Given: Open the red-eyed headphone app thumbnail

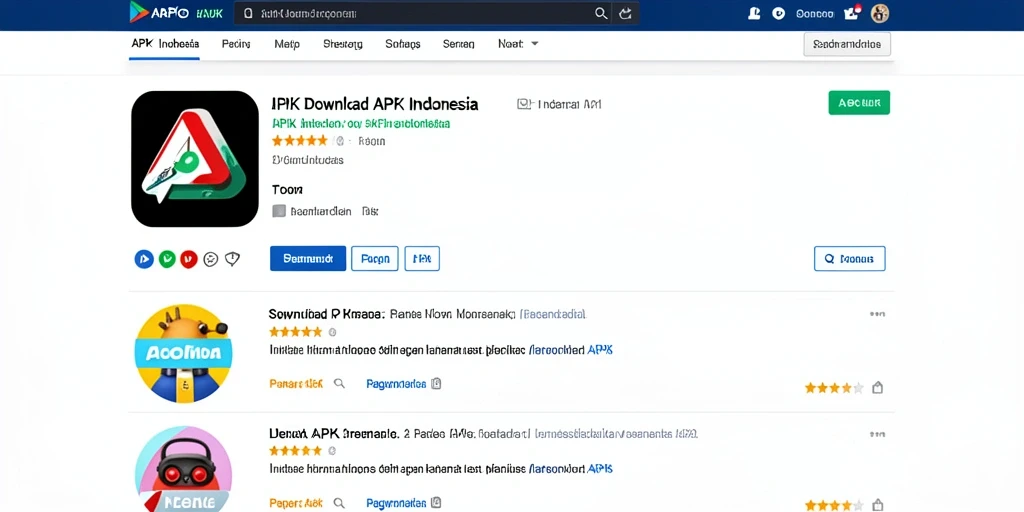Looking at the screenshot, I should click(183, 469).
